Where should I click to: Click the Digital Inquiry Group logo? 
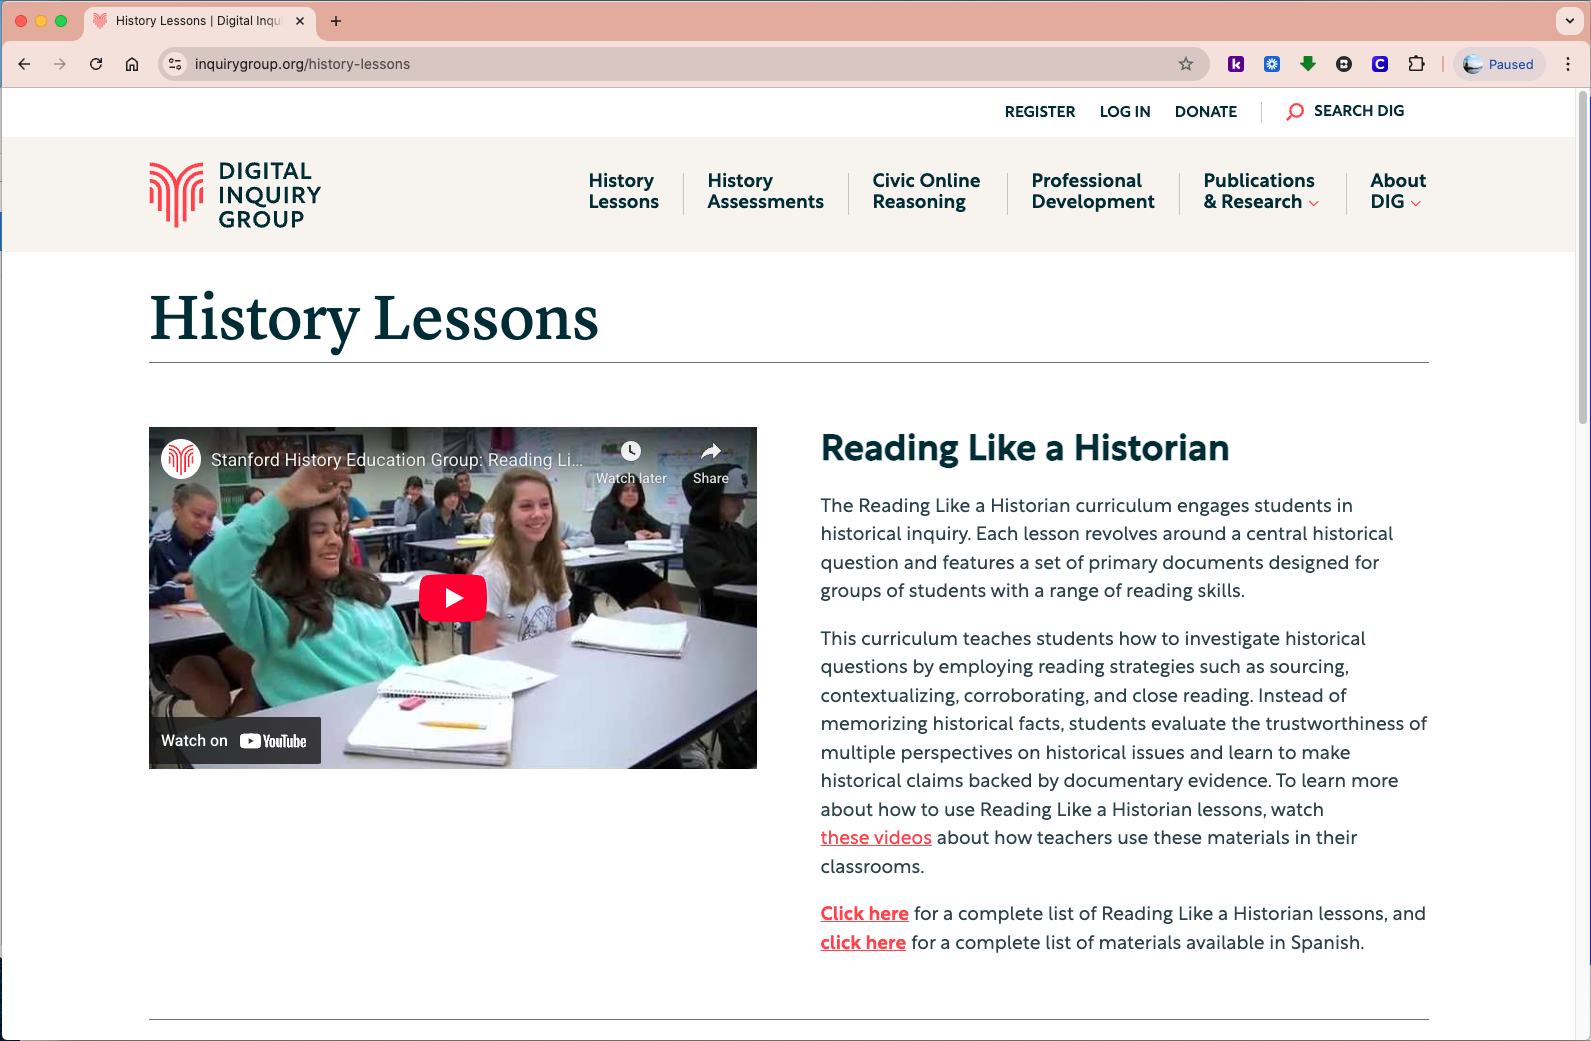[235, 195]
